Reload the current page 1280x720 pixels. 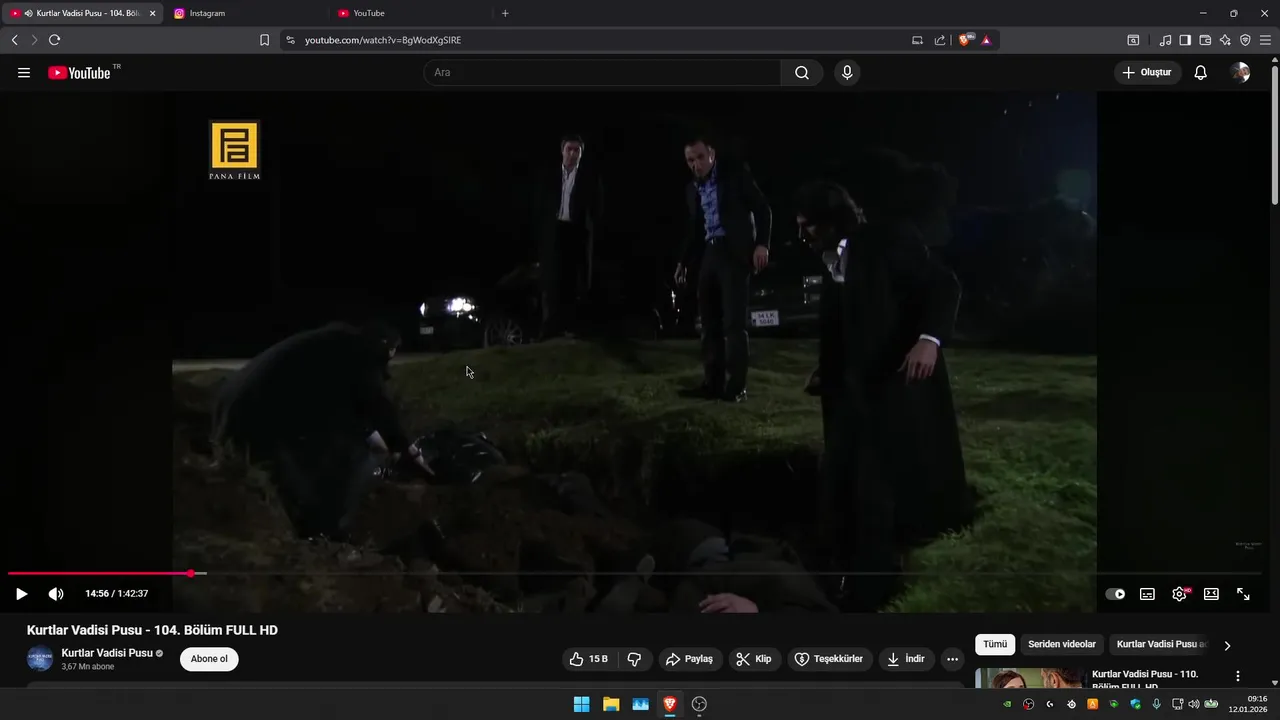[x=54, y=40]
